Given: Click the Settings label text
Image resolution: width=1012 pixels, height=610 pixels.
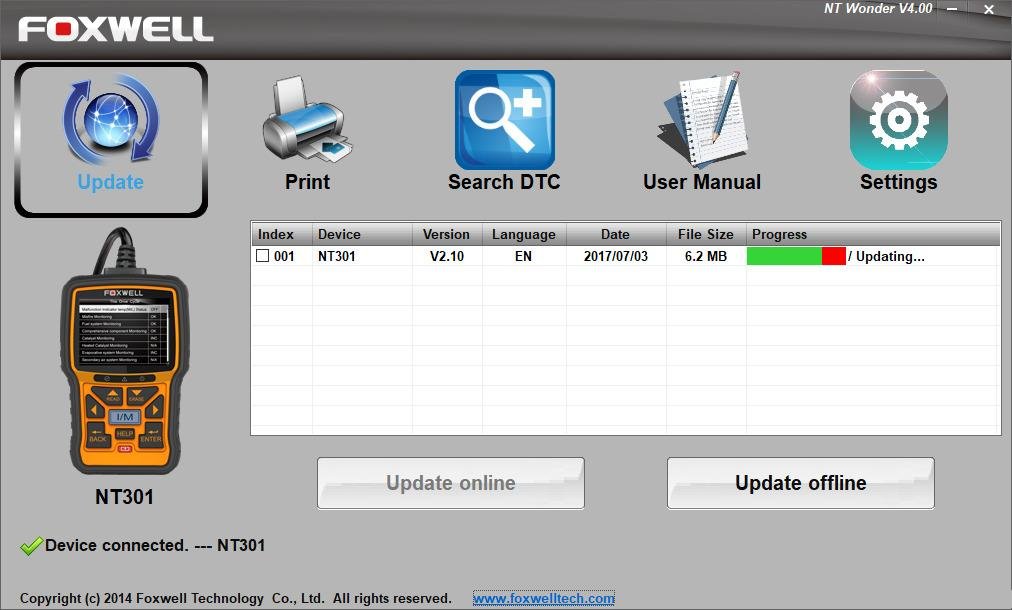Looking at the screenshot, I should click(898, 182).
